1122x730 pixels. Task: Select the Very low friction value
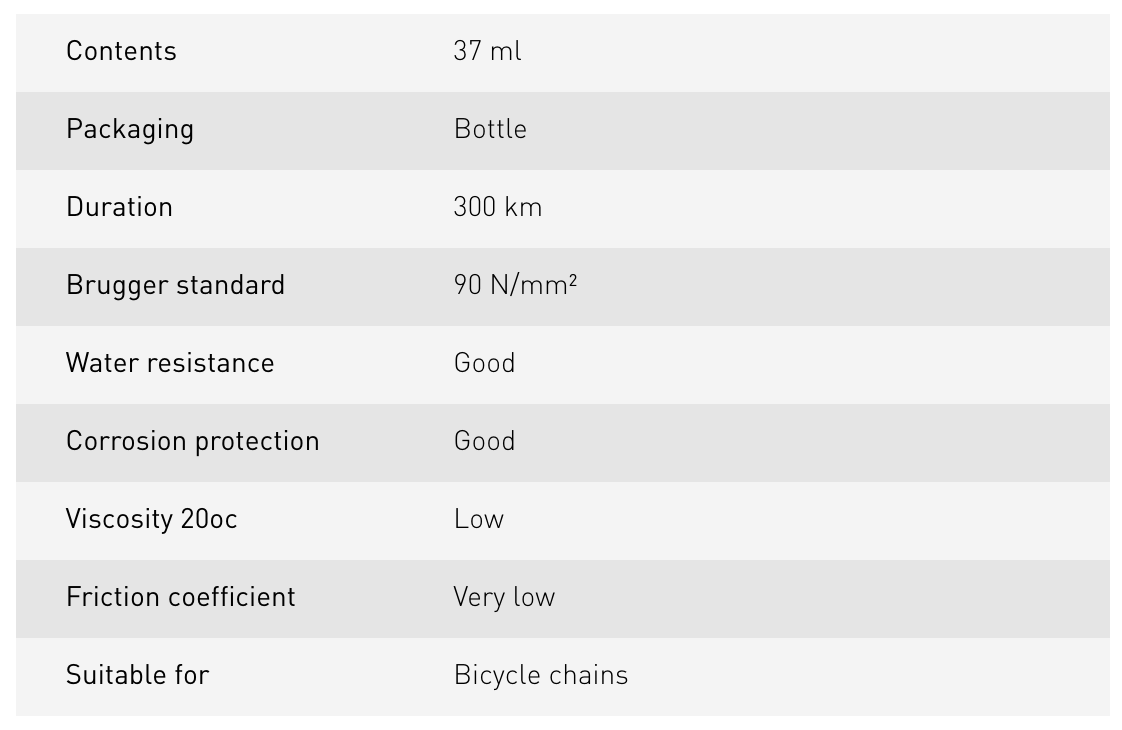tap(504, 597)
